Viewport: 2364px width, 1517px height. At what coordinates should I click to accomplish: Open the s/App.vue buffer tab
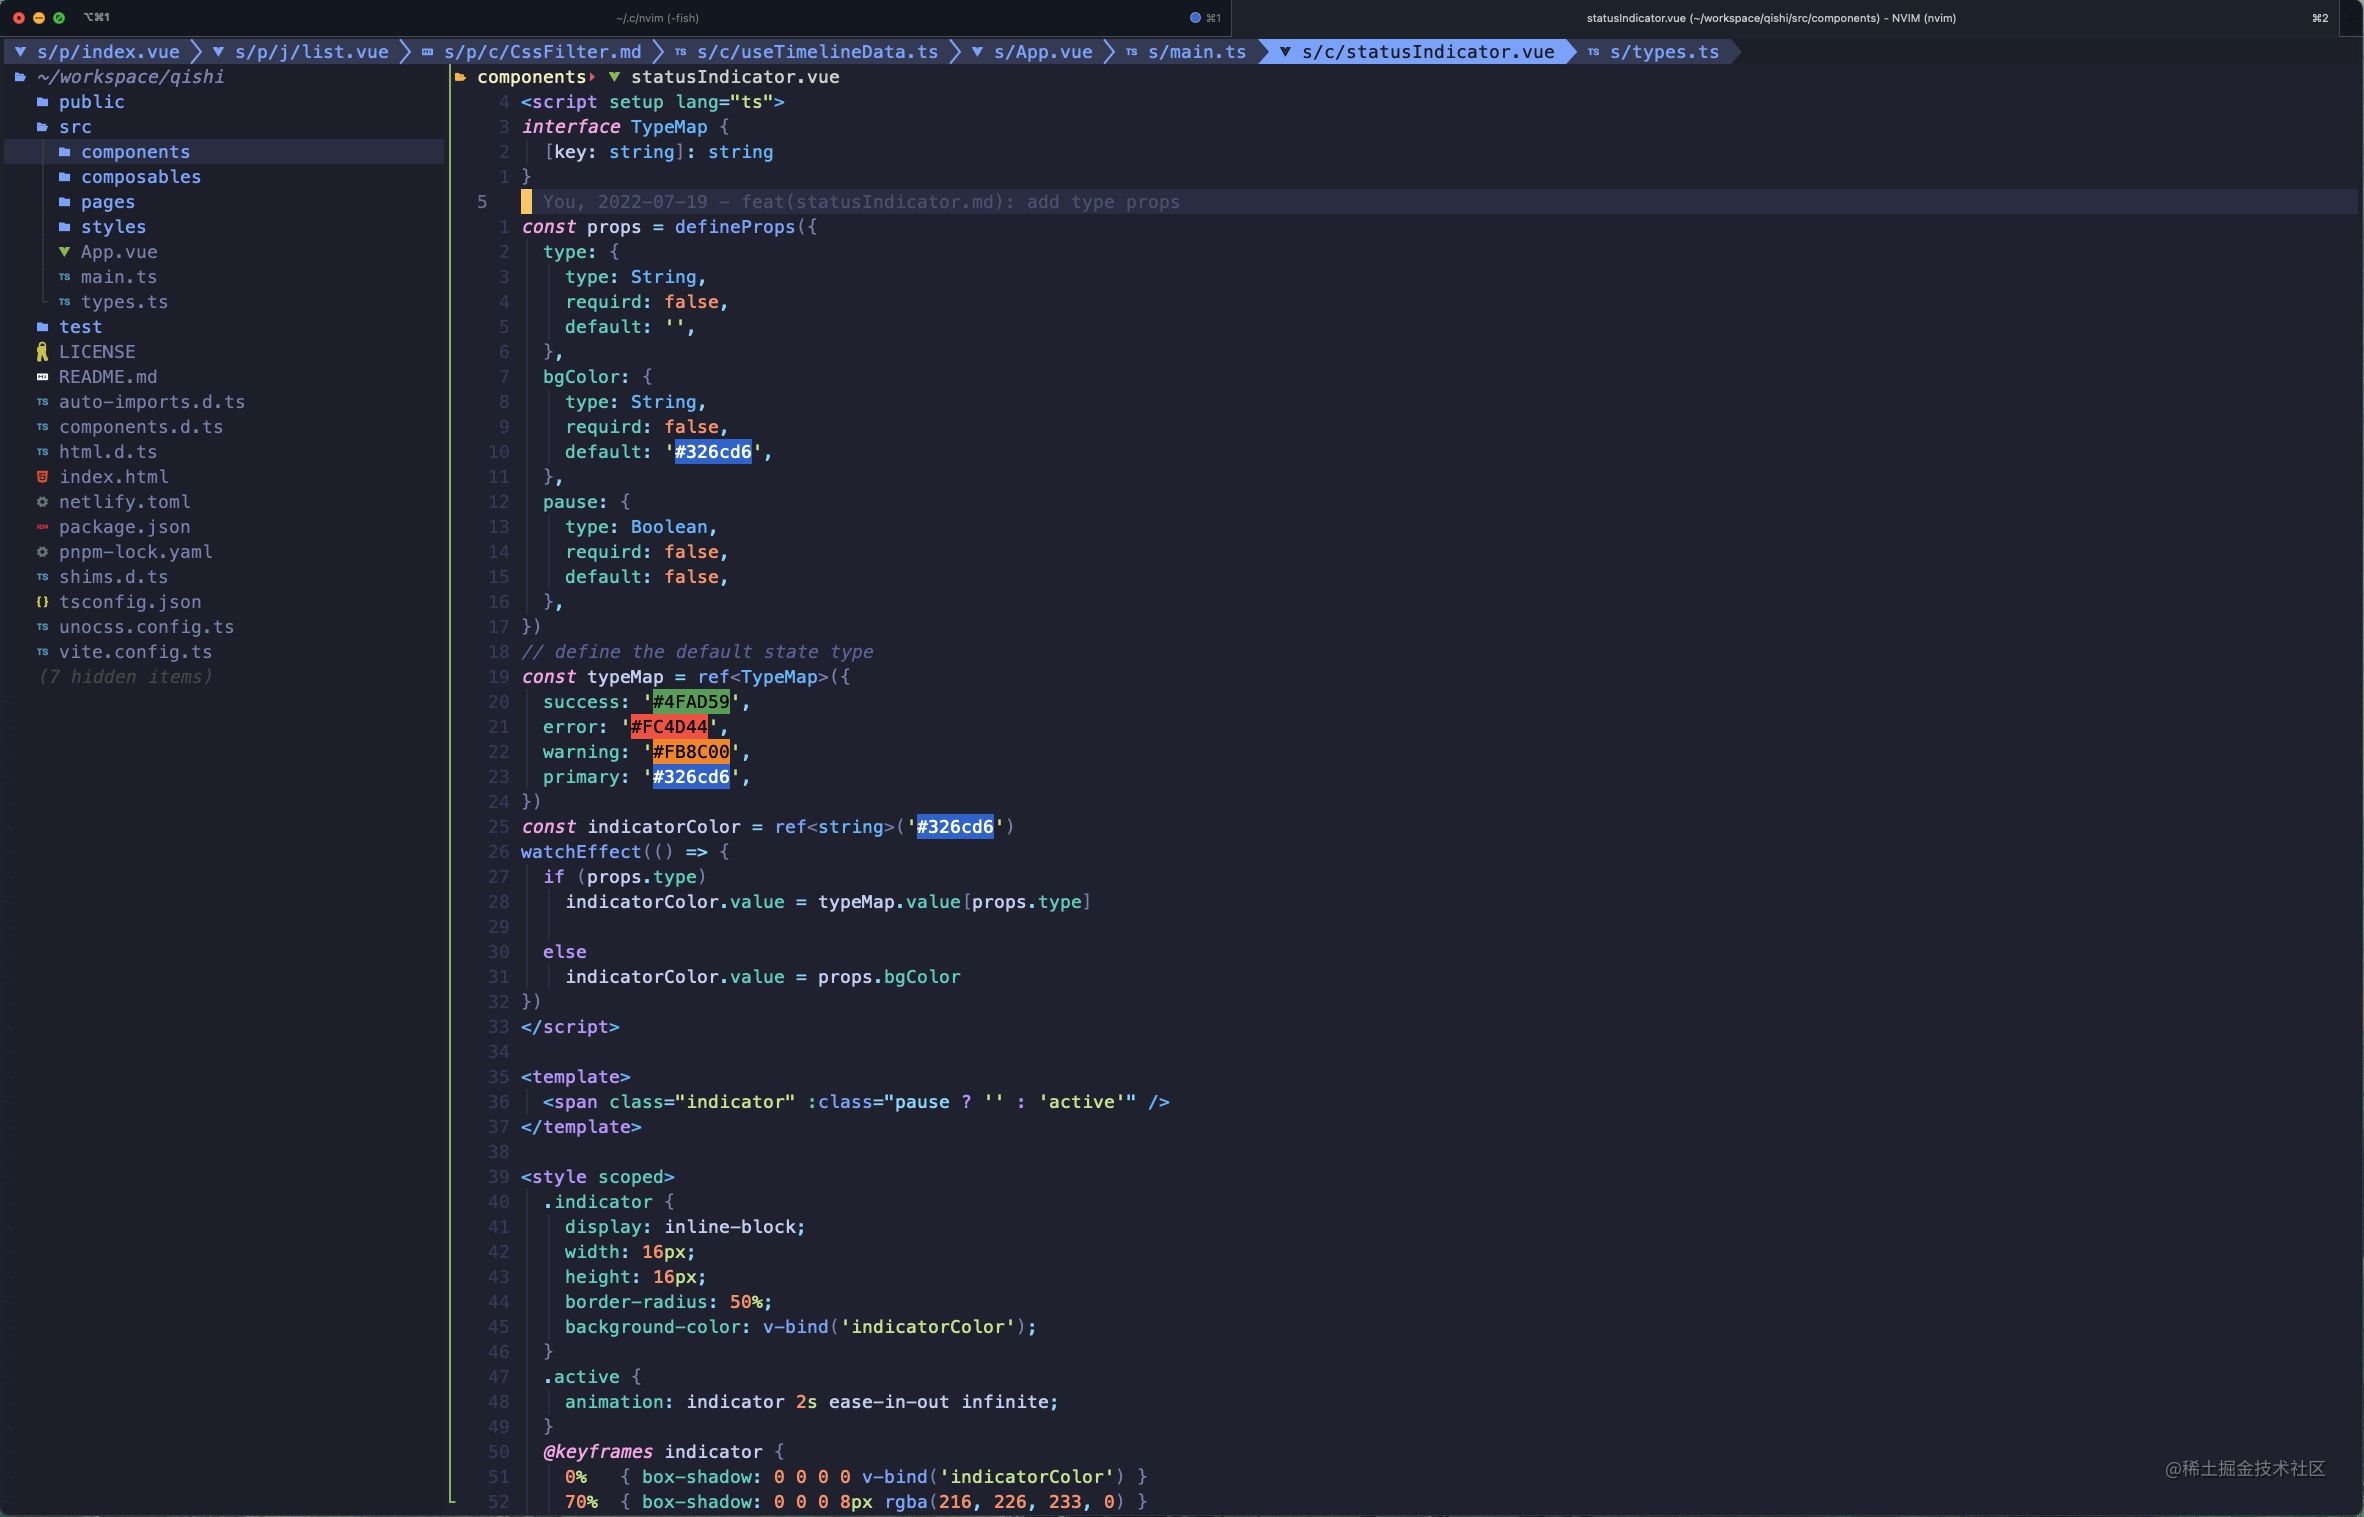click(x=1032, y=52)
